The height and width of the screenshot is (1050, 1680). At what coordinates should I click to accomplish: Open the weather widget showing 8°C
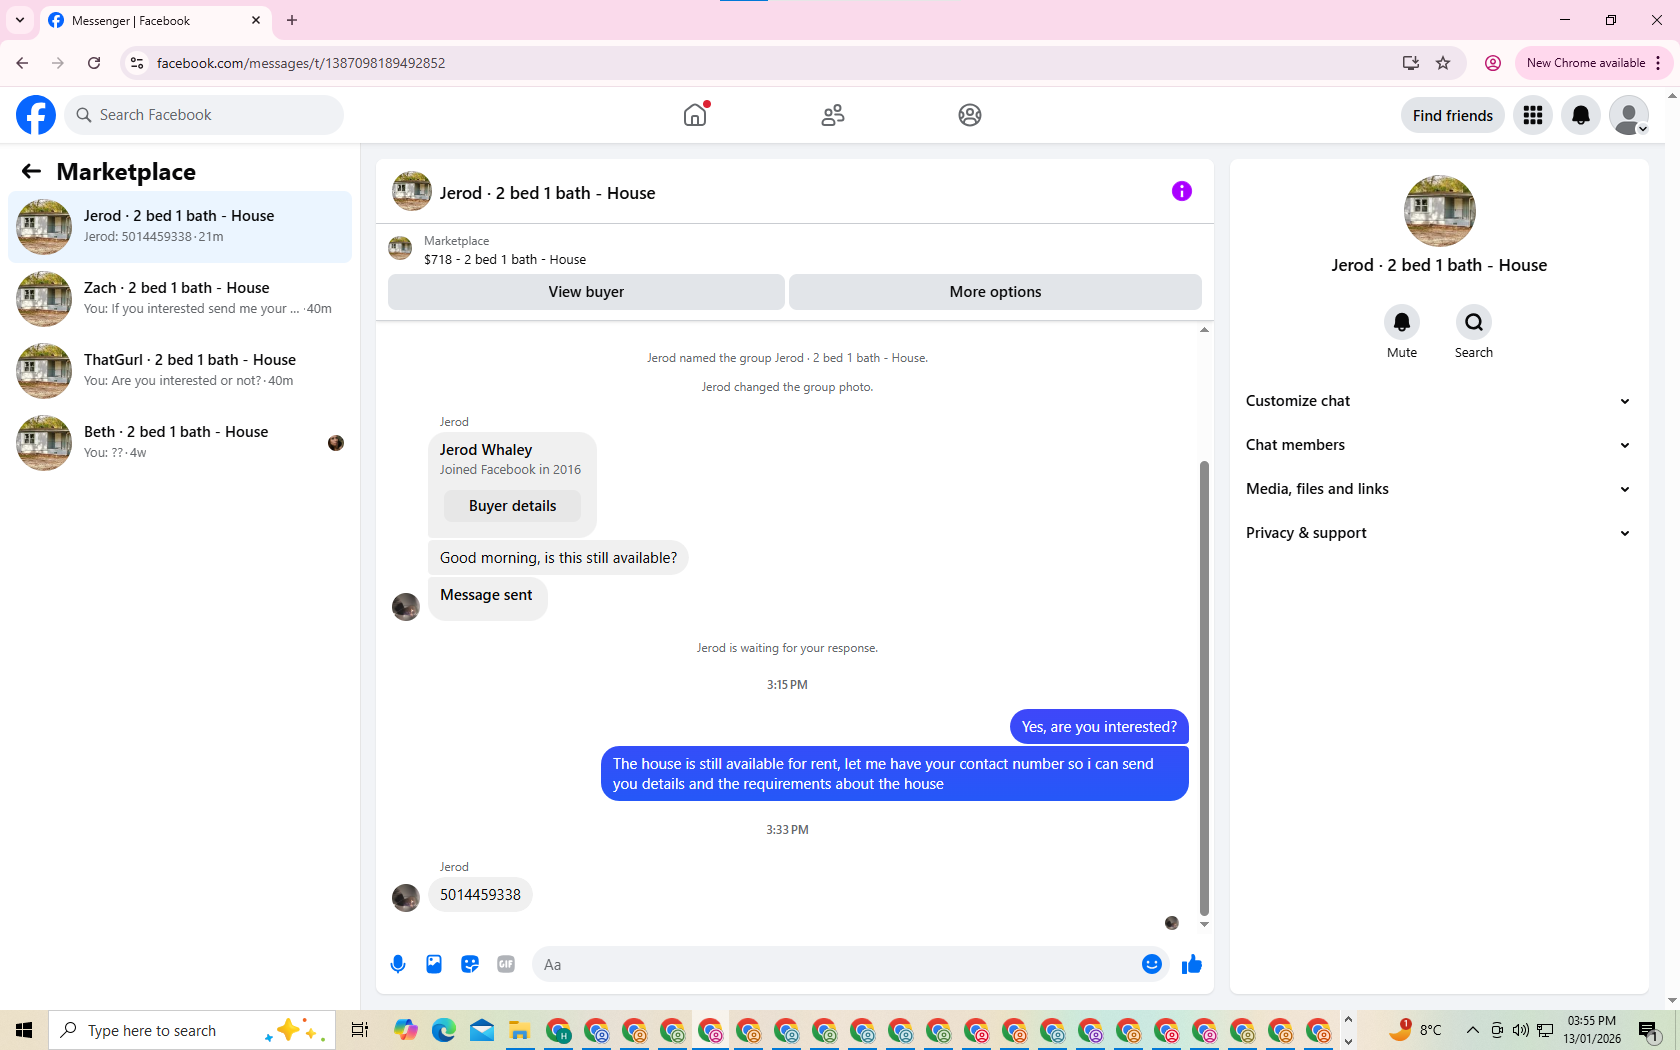(x=1414, y=1030)
